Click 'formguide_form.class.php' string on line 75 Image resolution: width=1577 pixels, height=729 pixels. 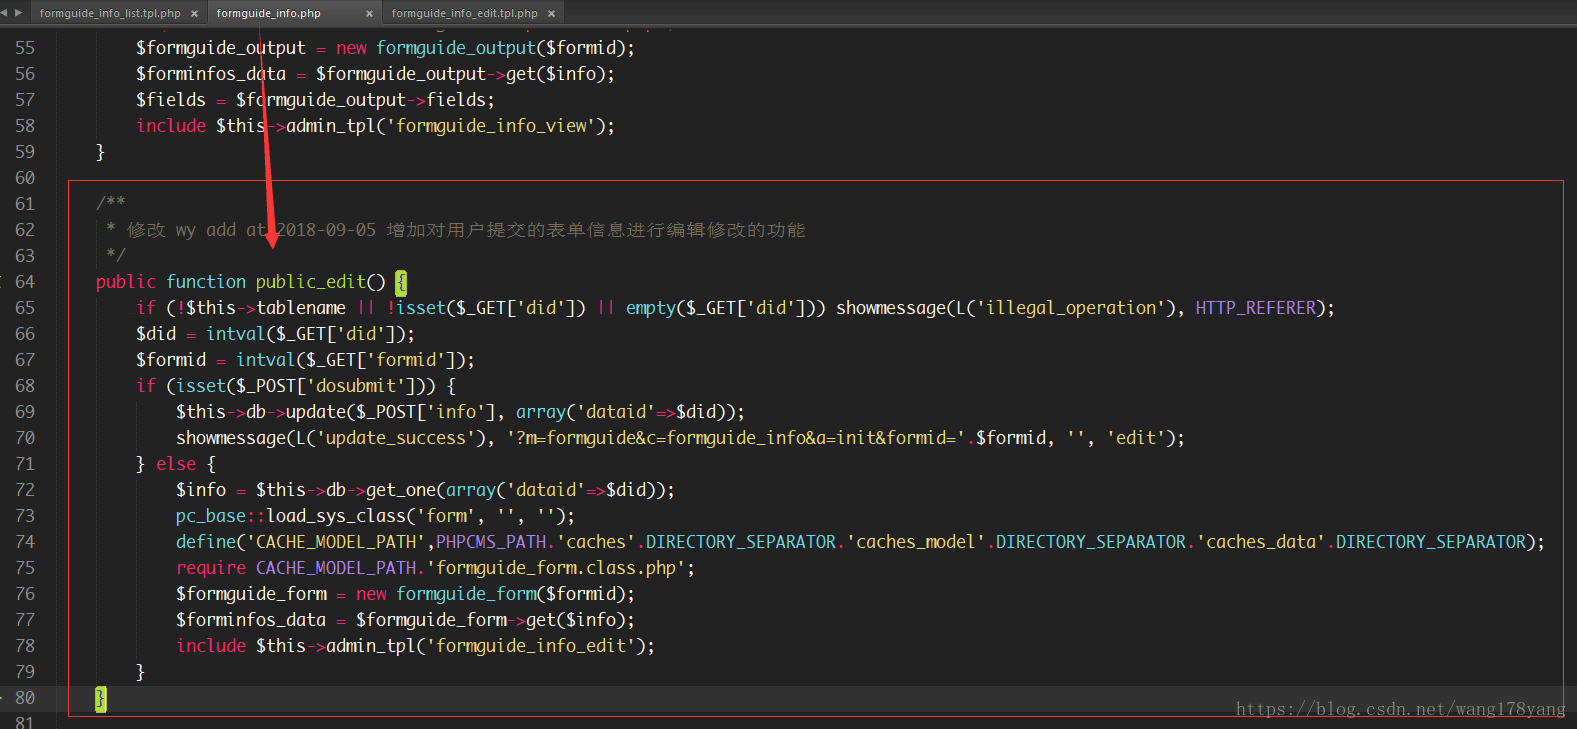[556, 568]
